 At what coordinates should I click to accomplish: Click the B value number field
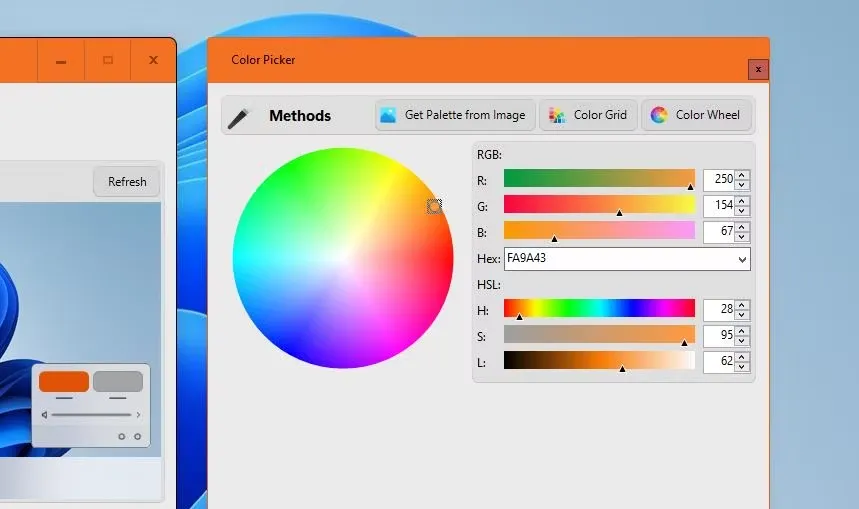pos(719,231)
